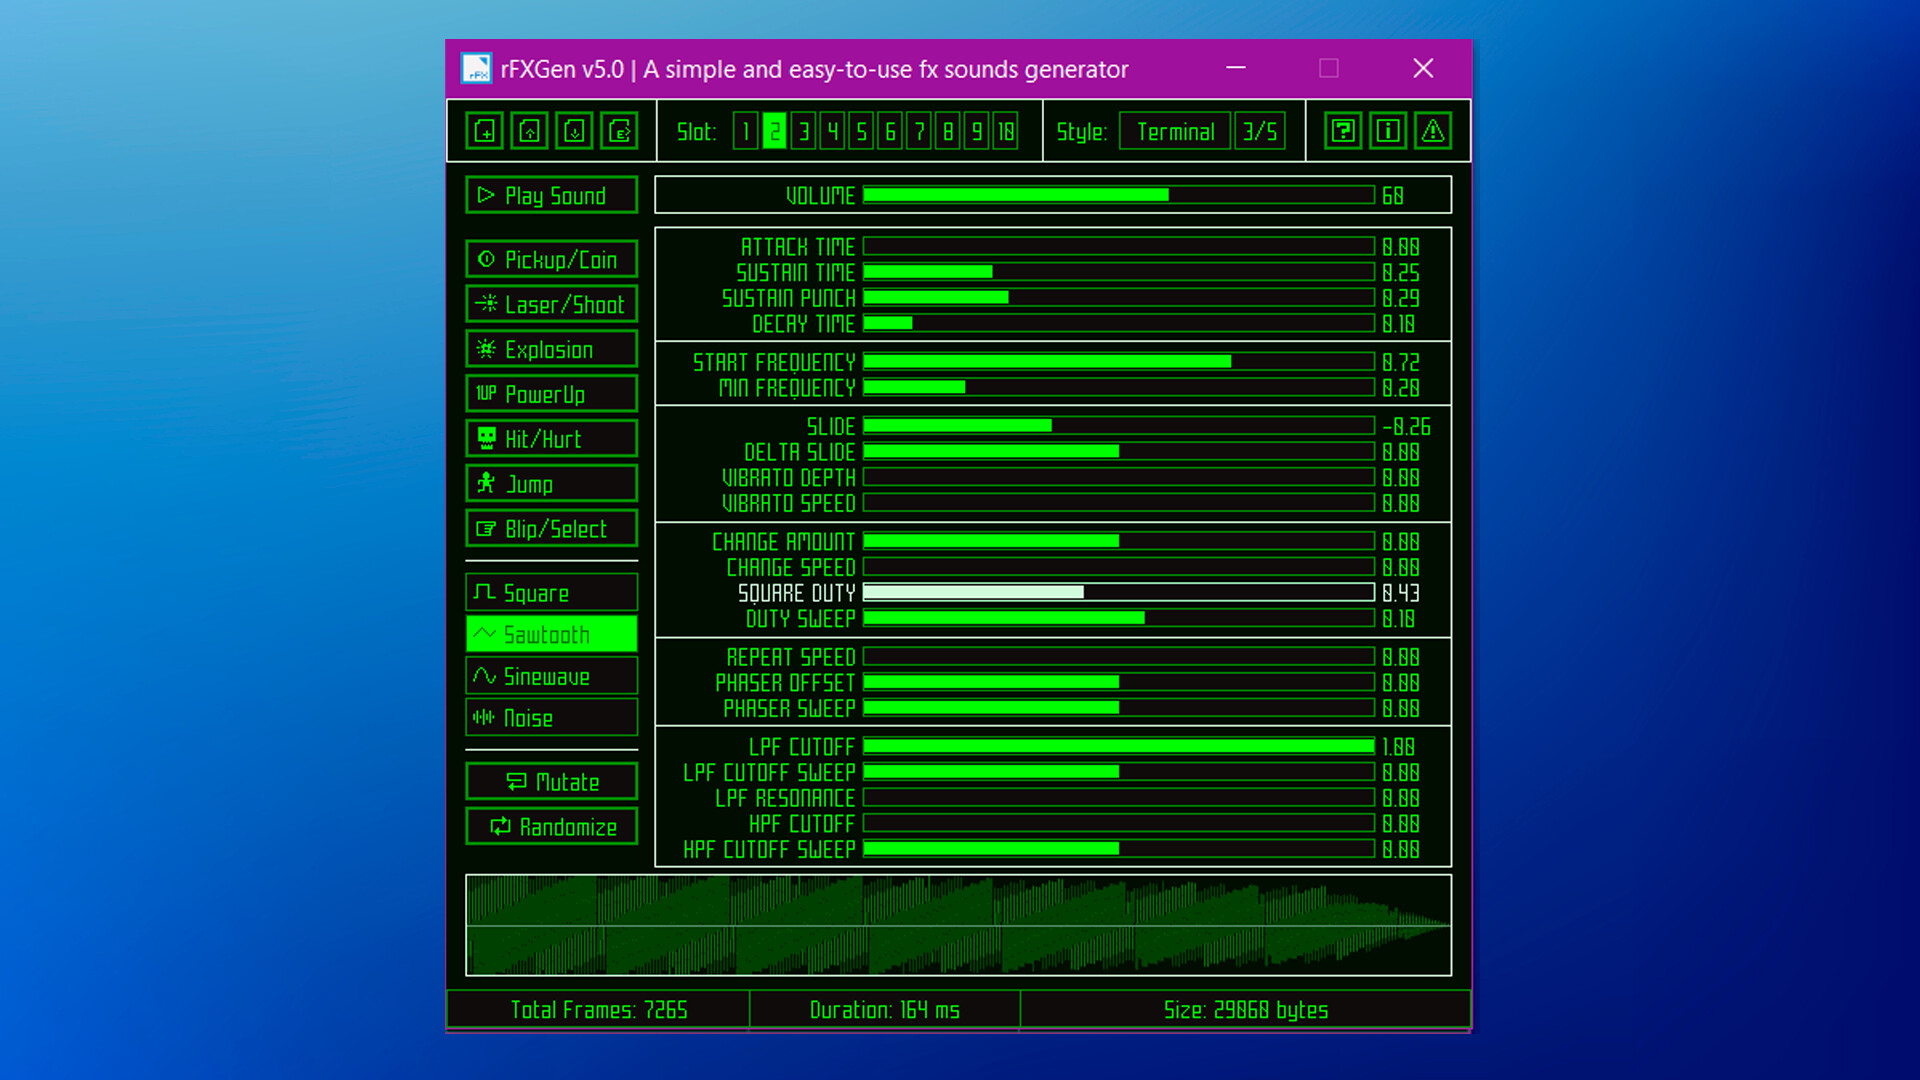The image size is (1920, 1080).
Task: Click the new sound file icon
Action: click(x=483, y=130)
